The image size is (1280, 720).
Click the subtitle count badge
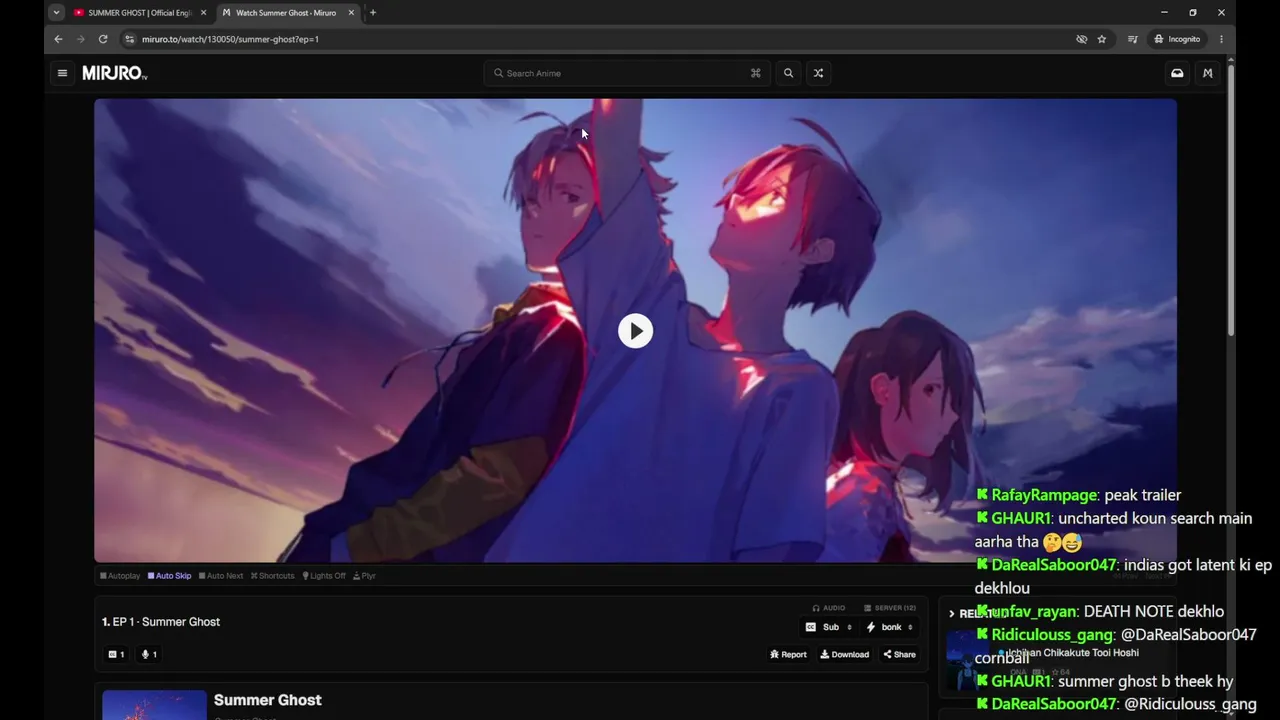click(116, 655)
